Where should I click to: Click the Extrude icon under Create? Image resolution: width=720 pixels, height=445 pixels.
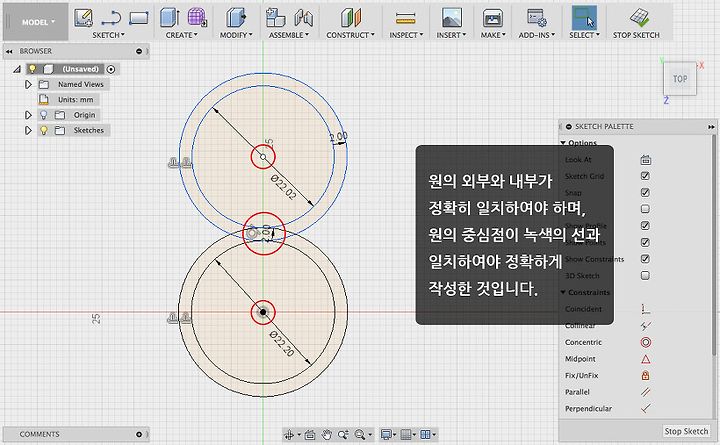pos(170,18)
